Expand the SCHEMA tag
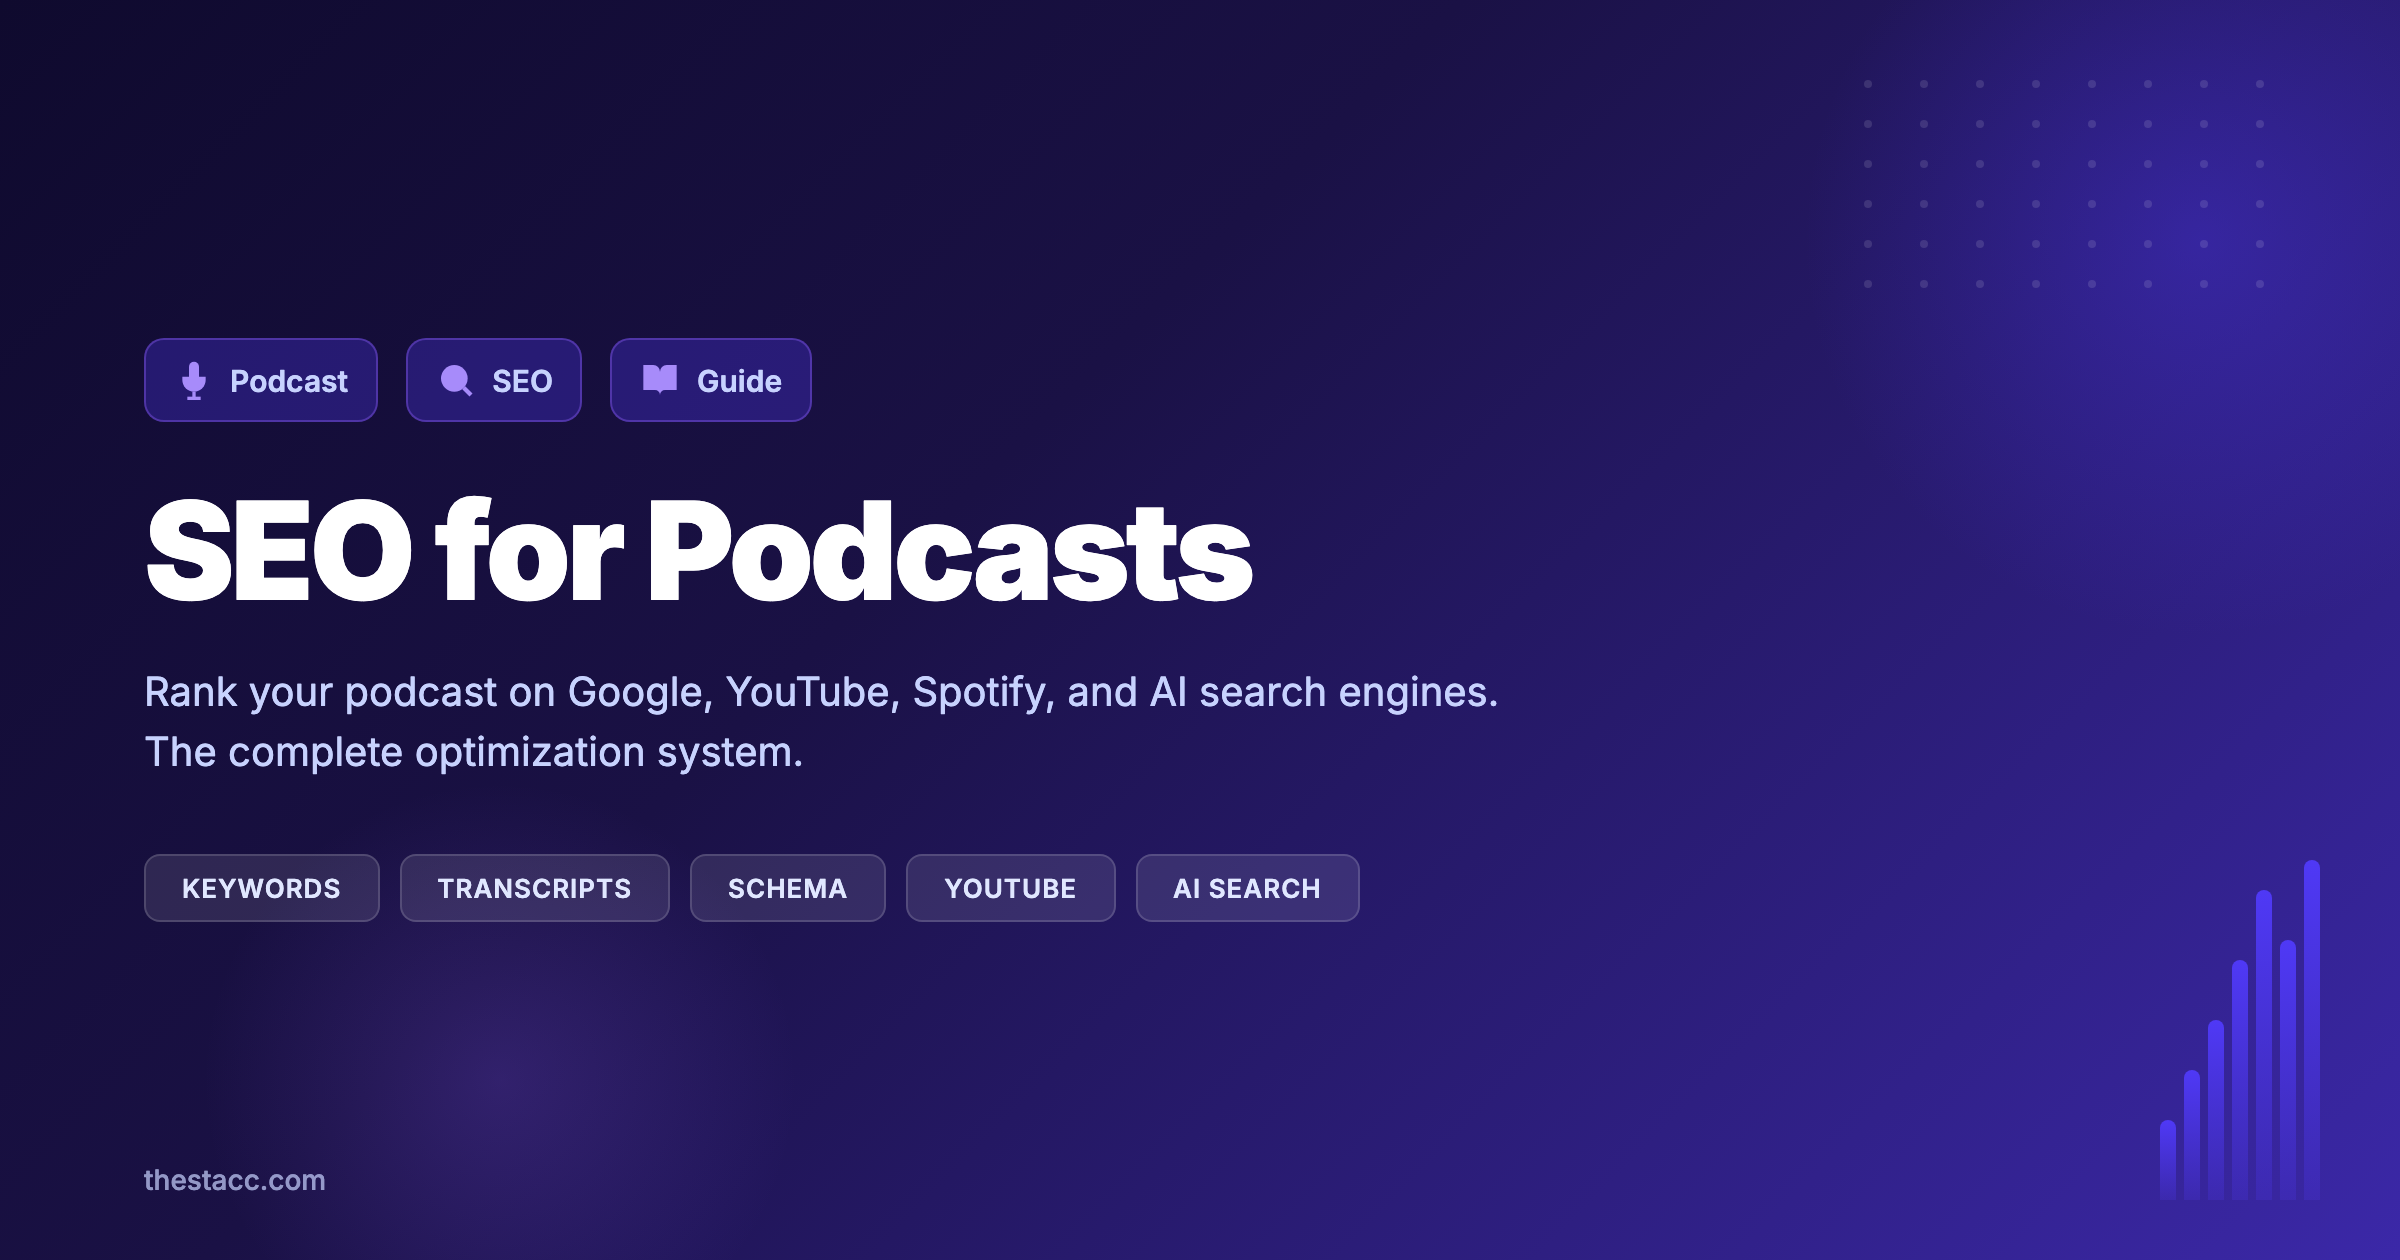 click(x=787, y=888)
